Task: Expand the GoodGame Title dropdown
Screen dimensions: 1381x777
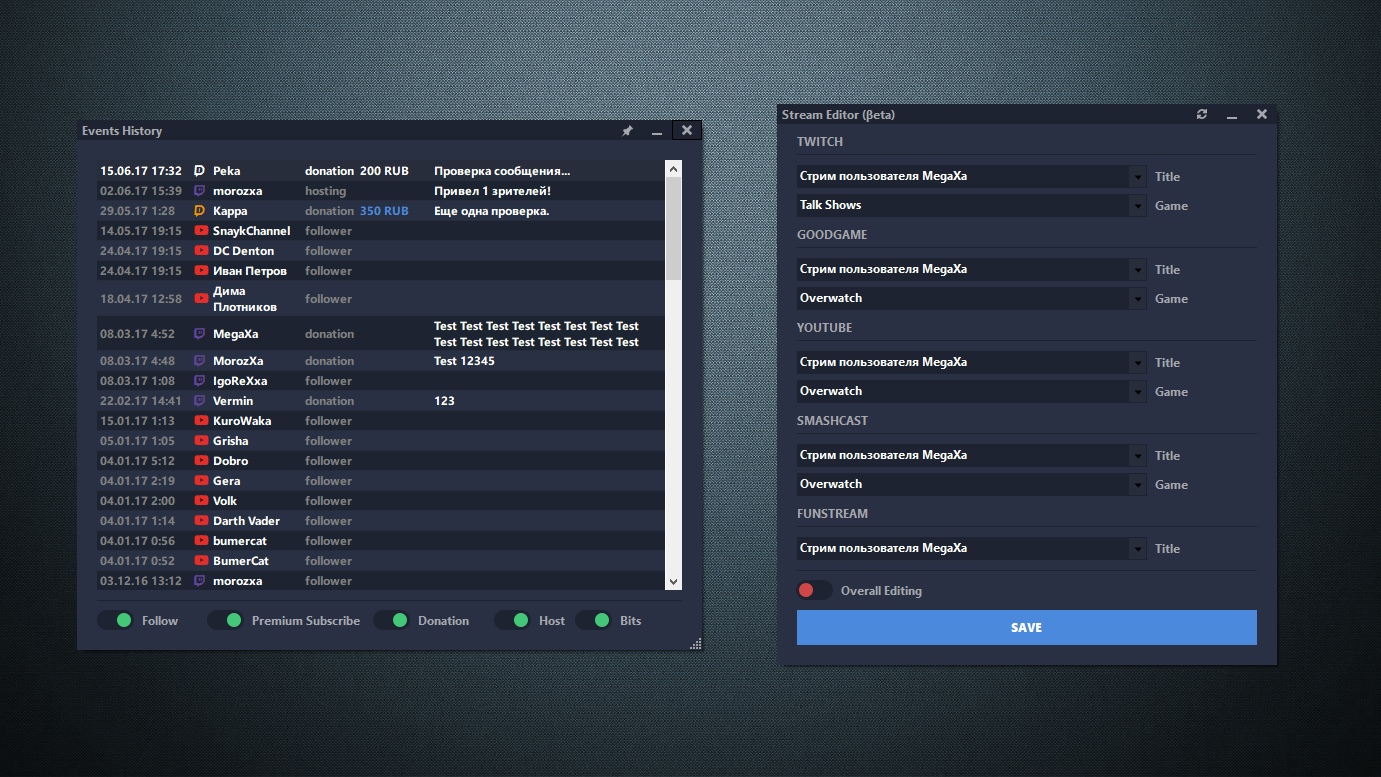Action: [x=1137, y=270]
